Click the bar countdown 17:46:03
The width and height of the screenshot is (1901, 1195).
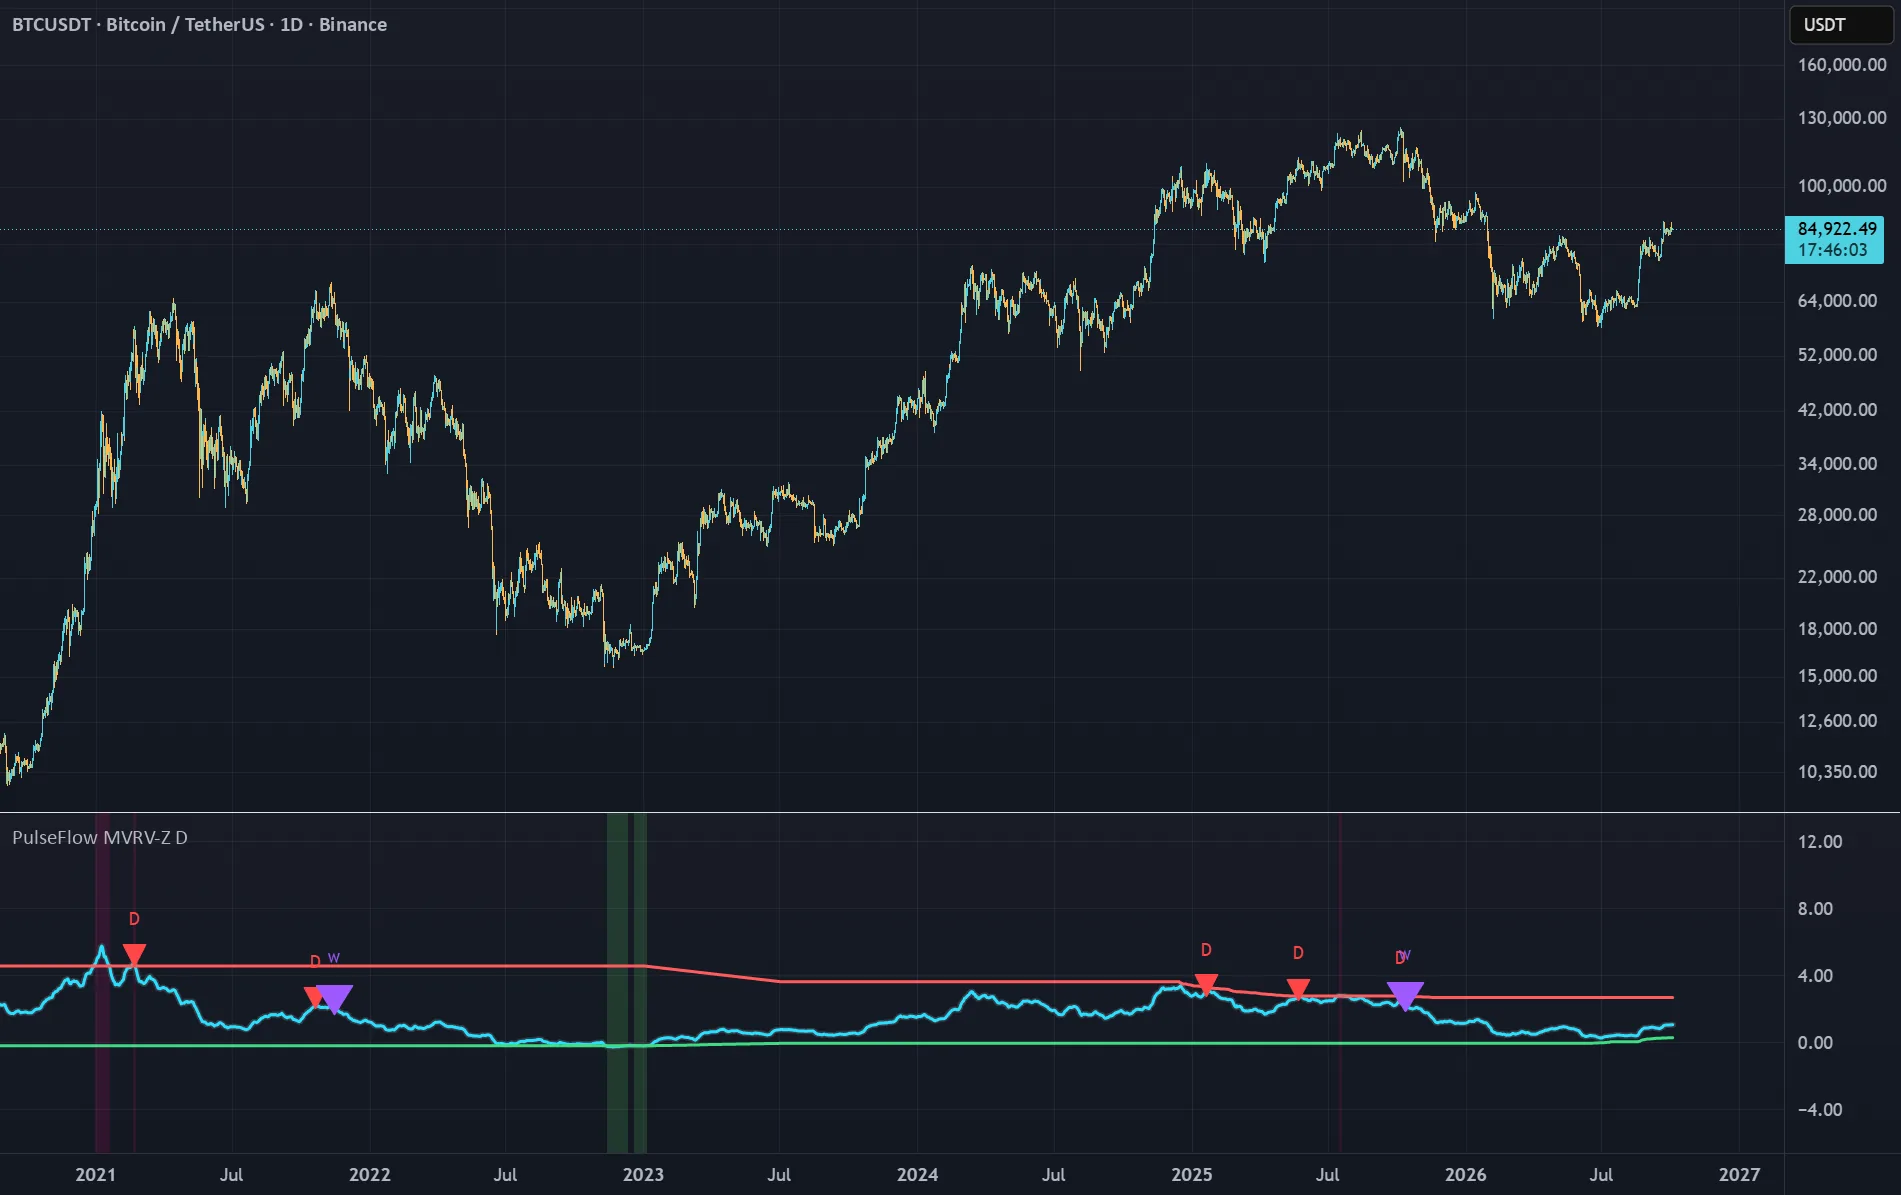pyautogui.click(x=1832, y=251)
